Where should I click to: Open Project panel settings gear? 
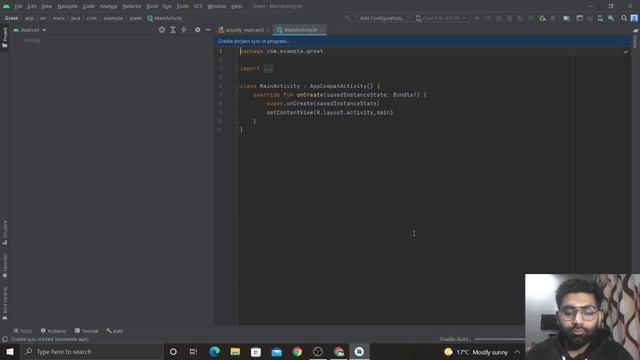click(x=198, y=30)
